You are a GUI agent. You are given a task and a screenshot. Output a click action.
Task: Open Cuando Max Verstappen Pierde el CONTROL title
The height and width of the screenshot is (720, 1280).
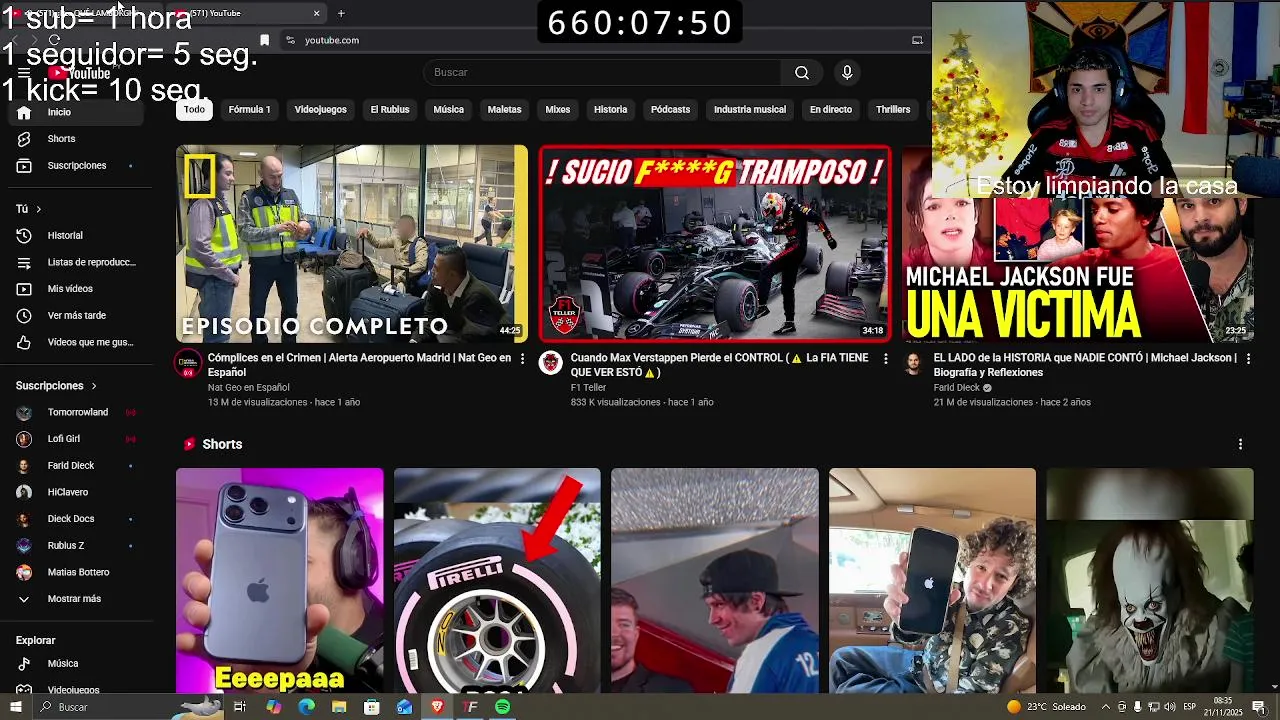pos(719,365)
